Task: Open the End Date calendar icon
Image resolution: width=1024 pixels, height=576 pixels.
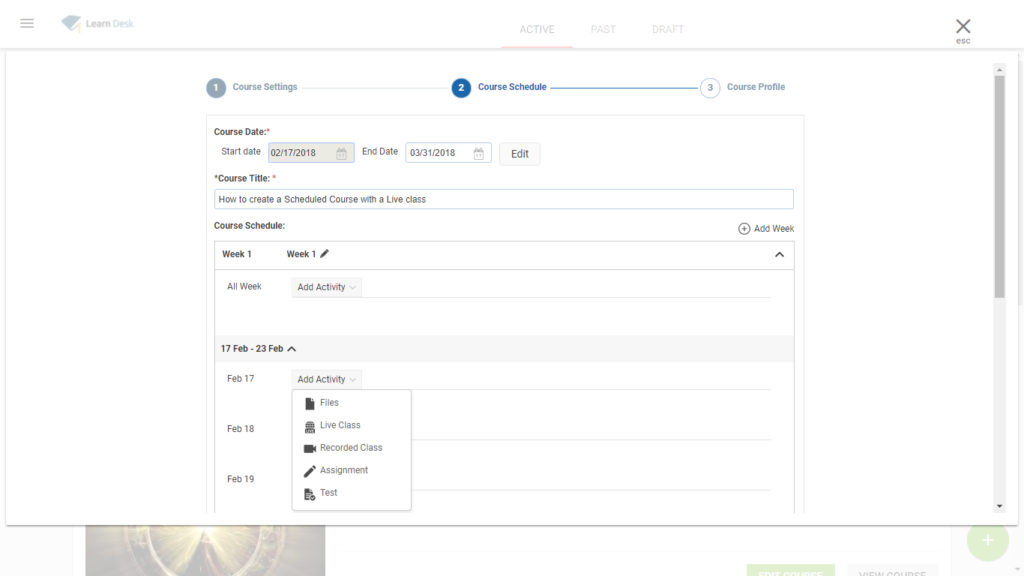Action: pos(478,153)
